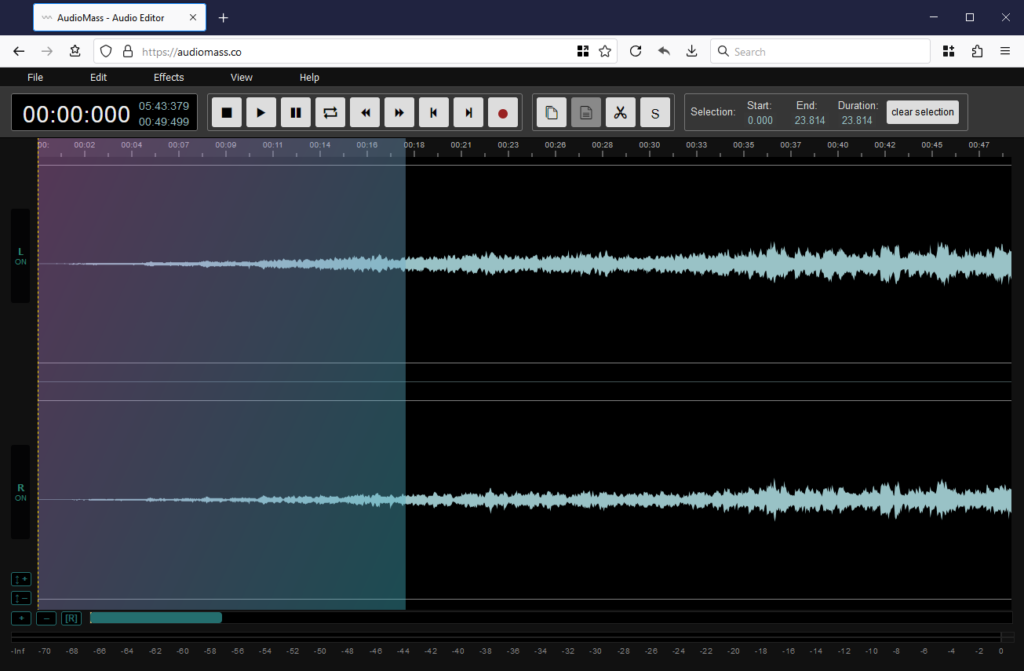
Task: Close the AudioMass browser tab
Action: (x=193, y=18)
